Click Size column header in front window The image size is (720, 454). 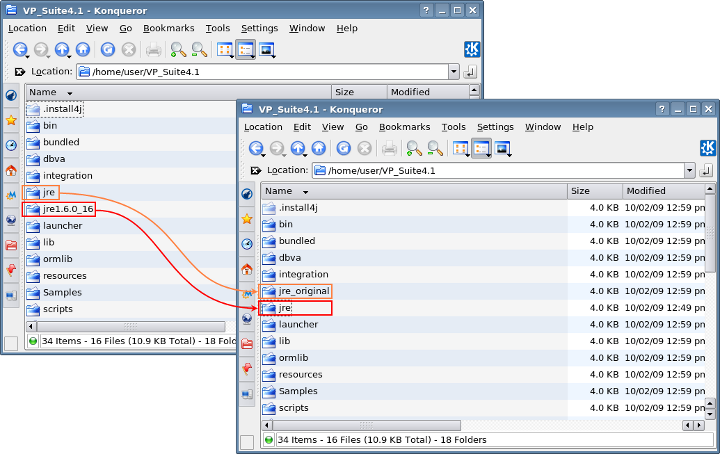[595, 191]
